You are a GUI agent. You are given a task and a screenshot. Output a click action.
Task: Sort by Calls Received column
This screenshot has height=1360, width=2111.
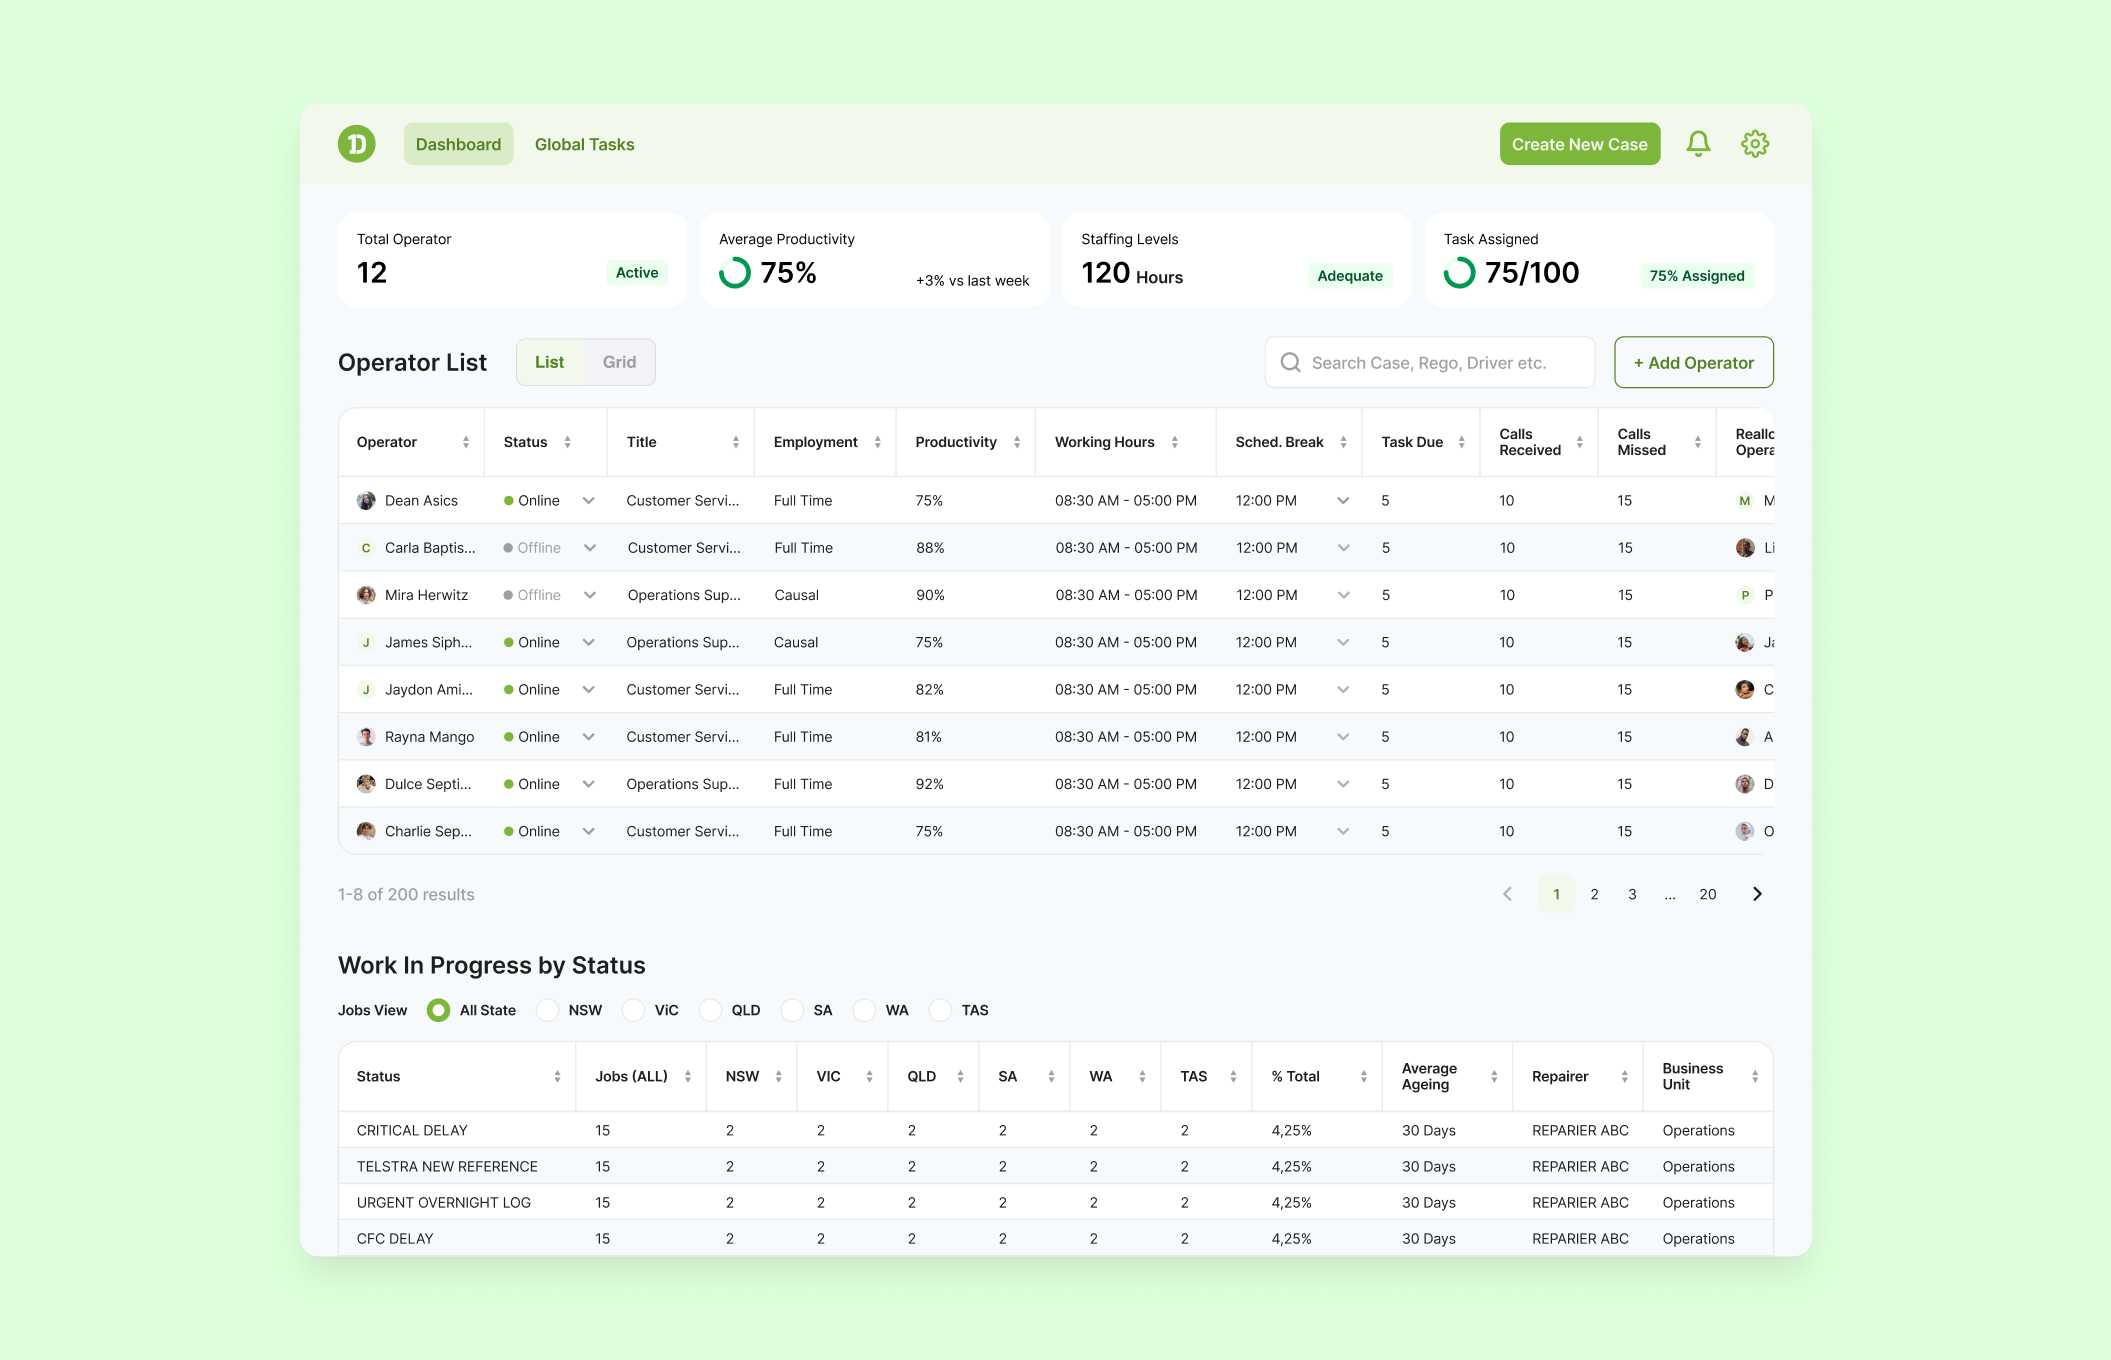1580,442
